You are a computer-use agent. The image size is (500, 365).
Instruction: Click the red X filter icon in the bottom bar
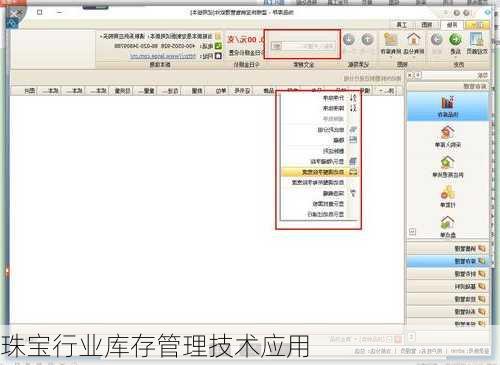coord(398,339)
